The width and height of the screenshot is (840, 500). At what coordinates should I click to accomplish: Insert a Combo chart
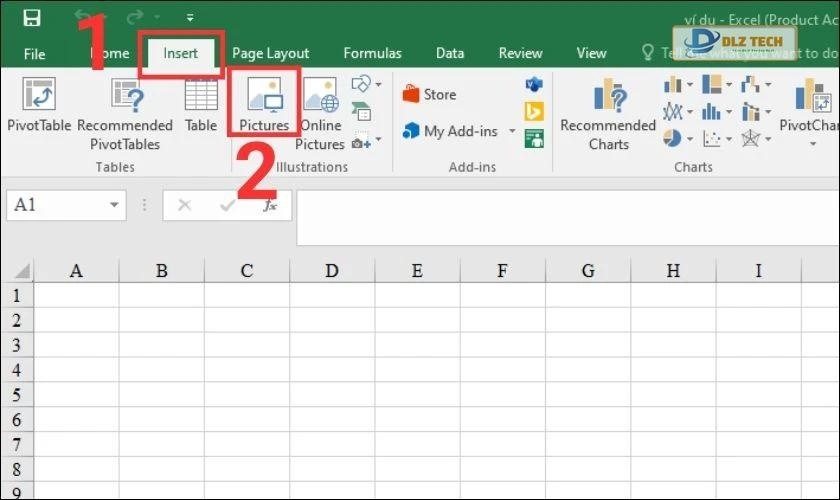[751, 111]
